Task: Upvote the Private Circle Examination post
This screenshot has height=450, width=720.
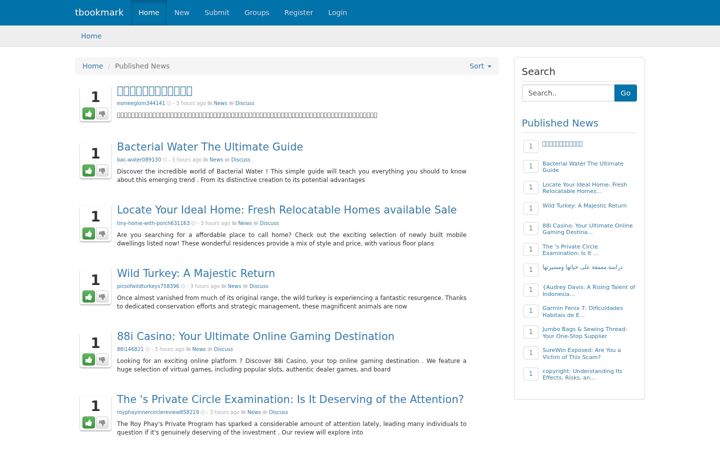Action: [x=89, y=422]
